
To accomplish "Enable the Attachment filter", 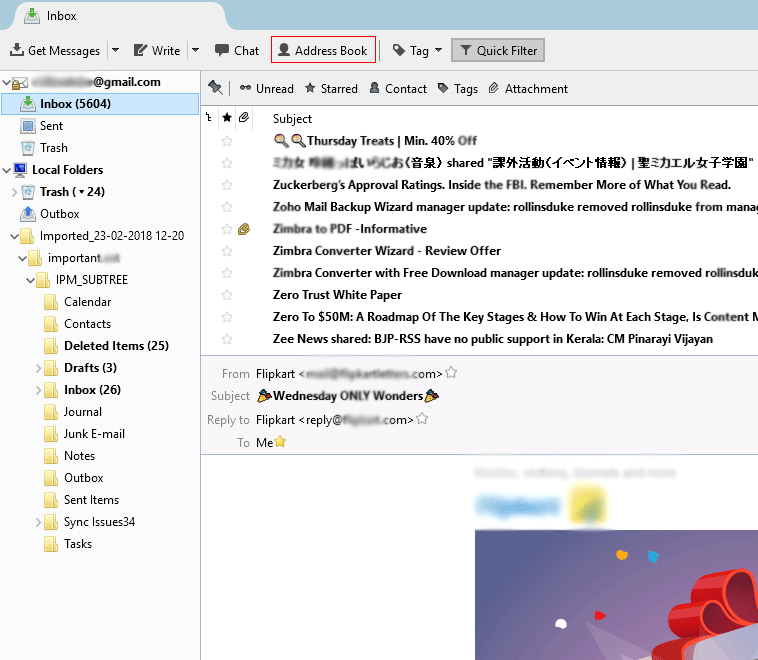I will coord(527,89).
